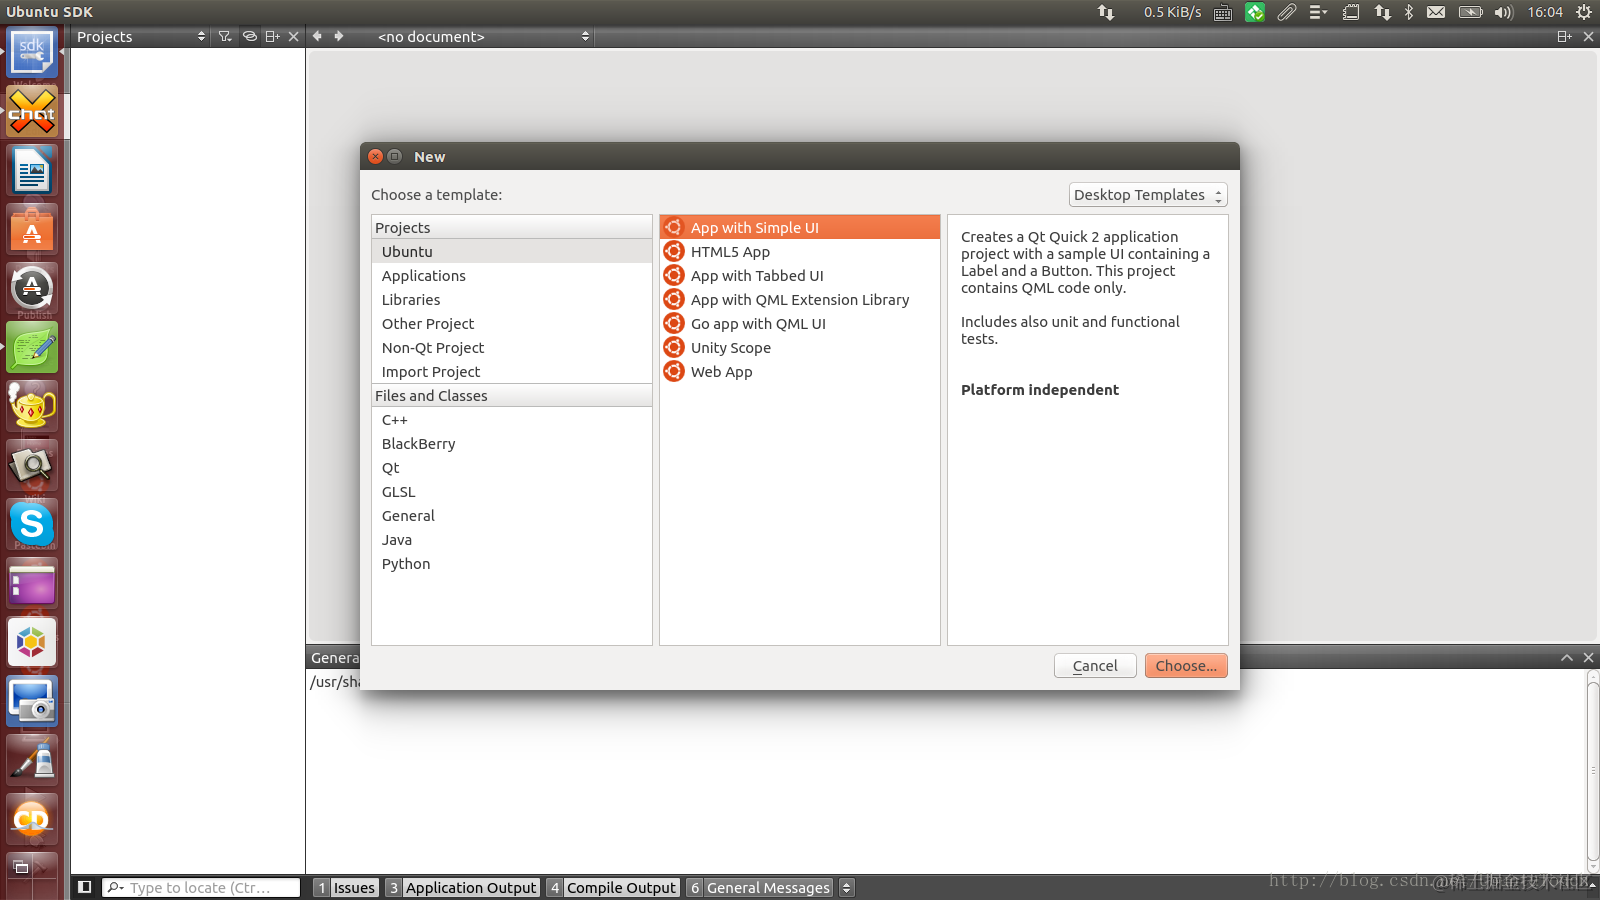
Task: Select General file category
Action: (512, 516)
